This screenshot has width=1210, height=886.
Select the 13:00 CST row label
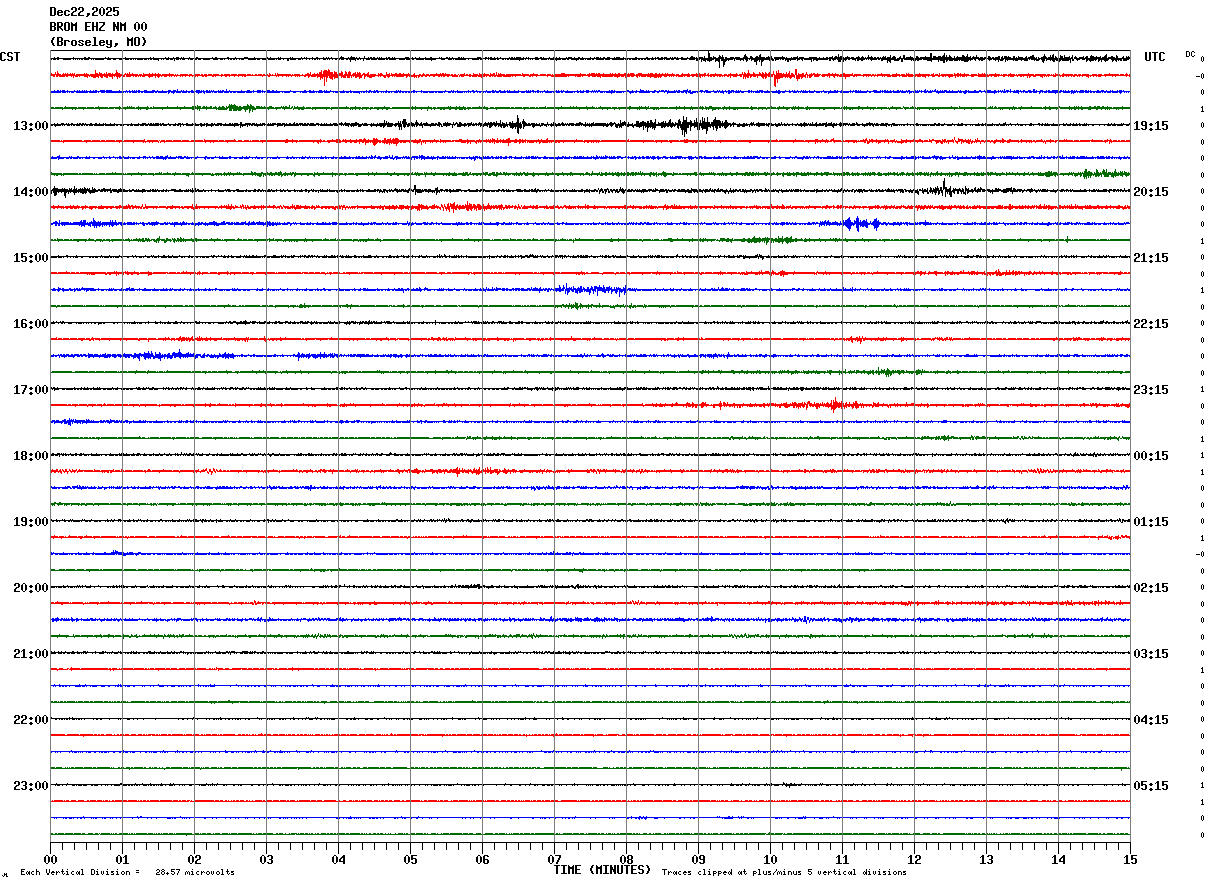pos(31,126)
